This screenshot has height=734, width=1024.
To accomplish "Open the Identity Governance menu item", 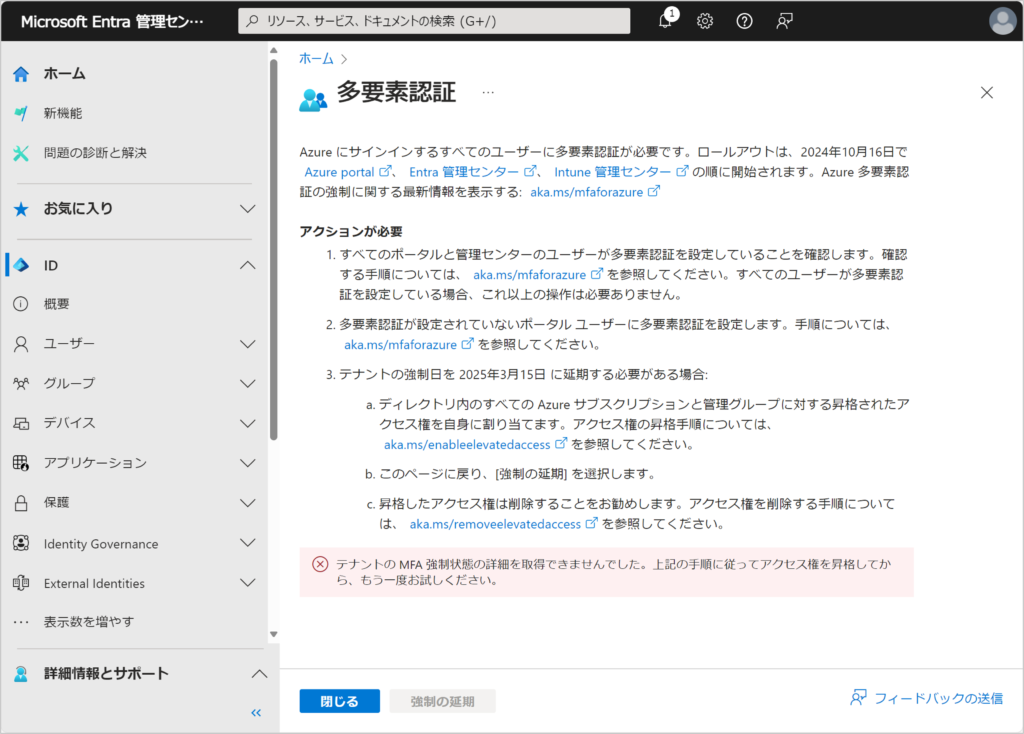I will point(101,544).
